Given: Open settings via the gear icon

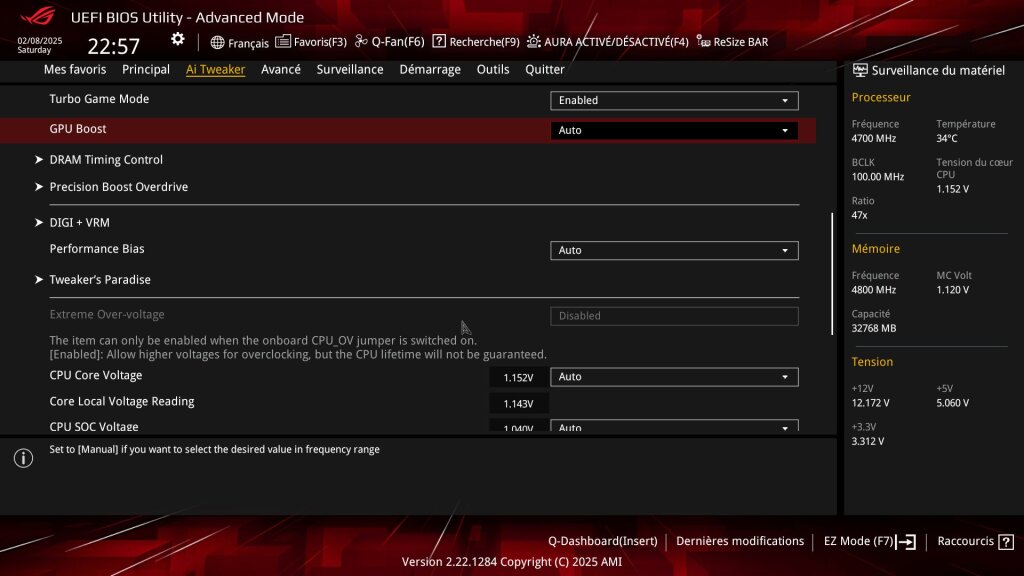Looking at the screenshot, I should point(178,39).
